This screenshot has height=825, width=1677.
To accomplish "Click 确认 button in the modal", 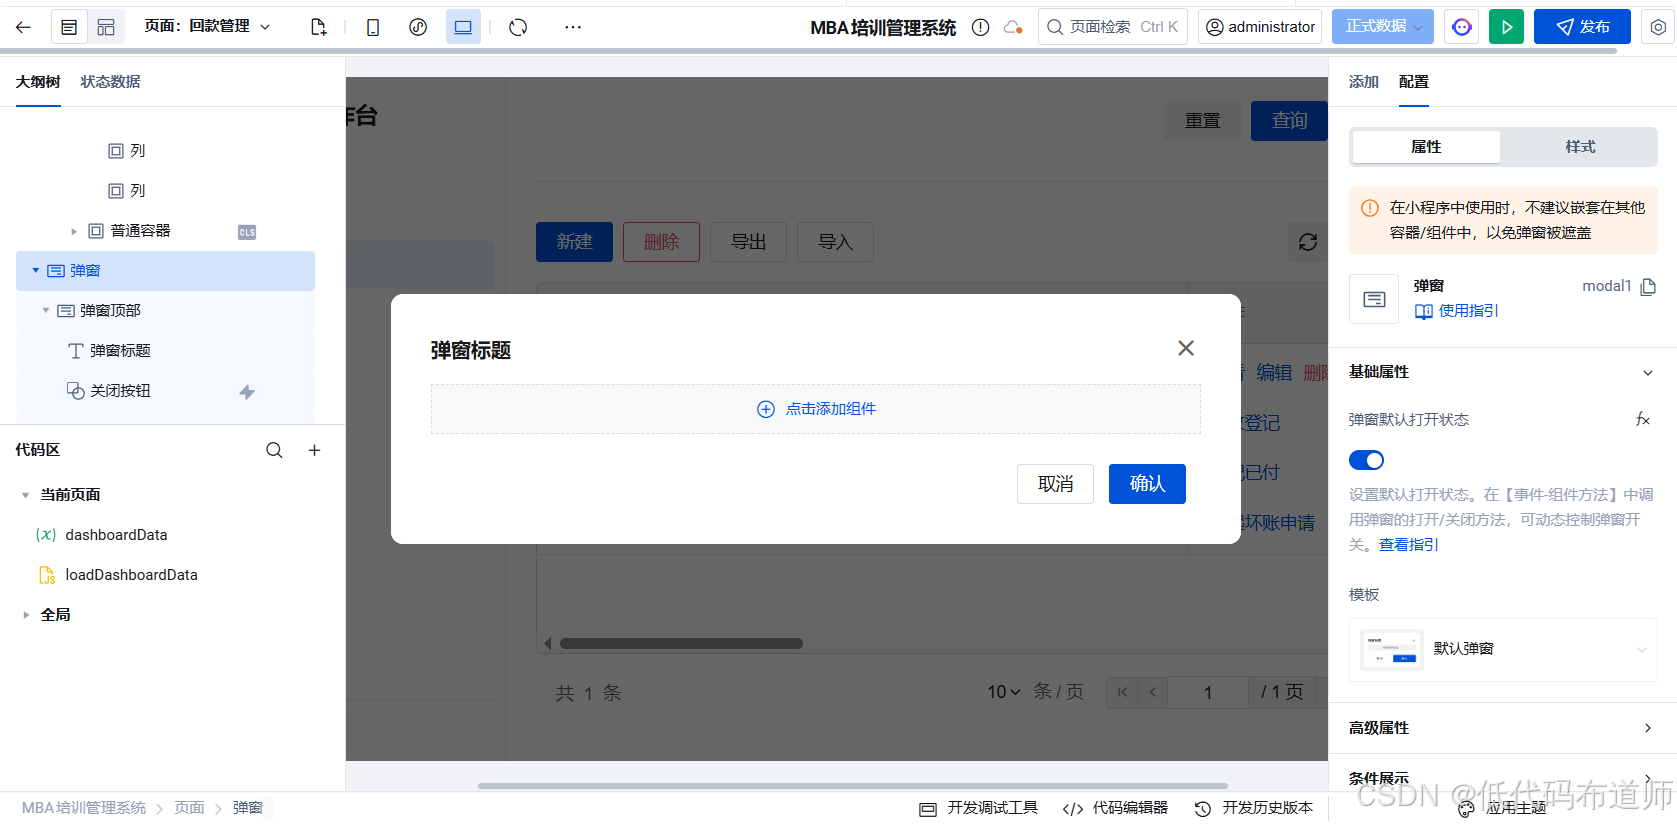I will pyautogui.click(x=1147, y=484).
